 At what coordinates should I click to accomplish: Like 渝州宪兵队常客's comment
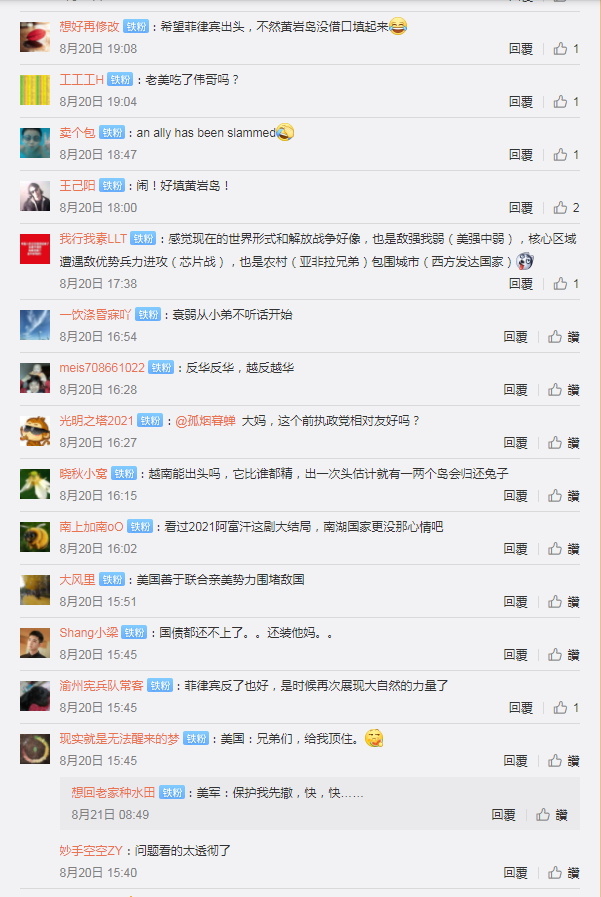pos(566,708)
